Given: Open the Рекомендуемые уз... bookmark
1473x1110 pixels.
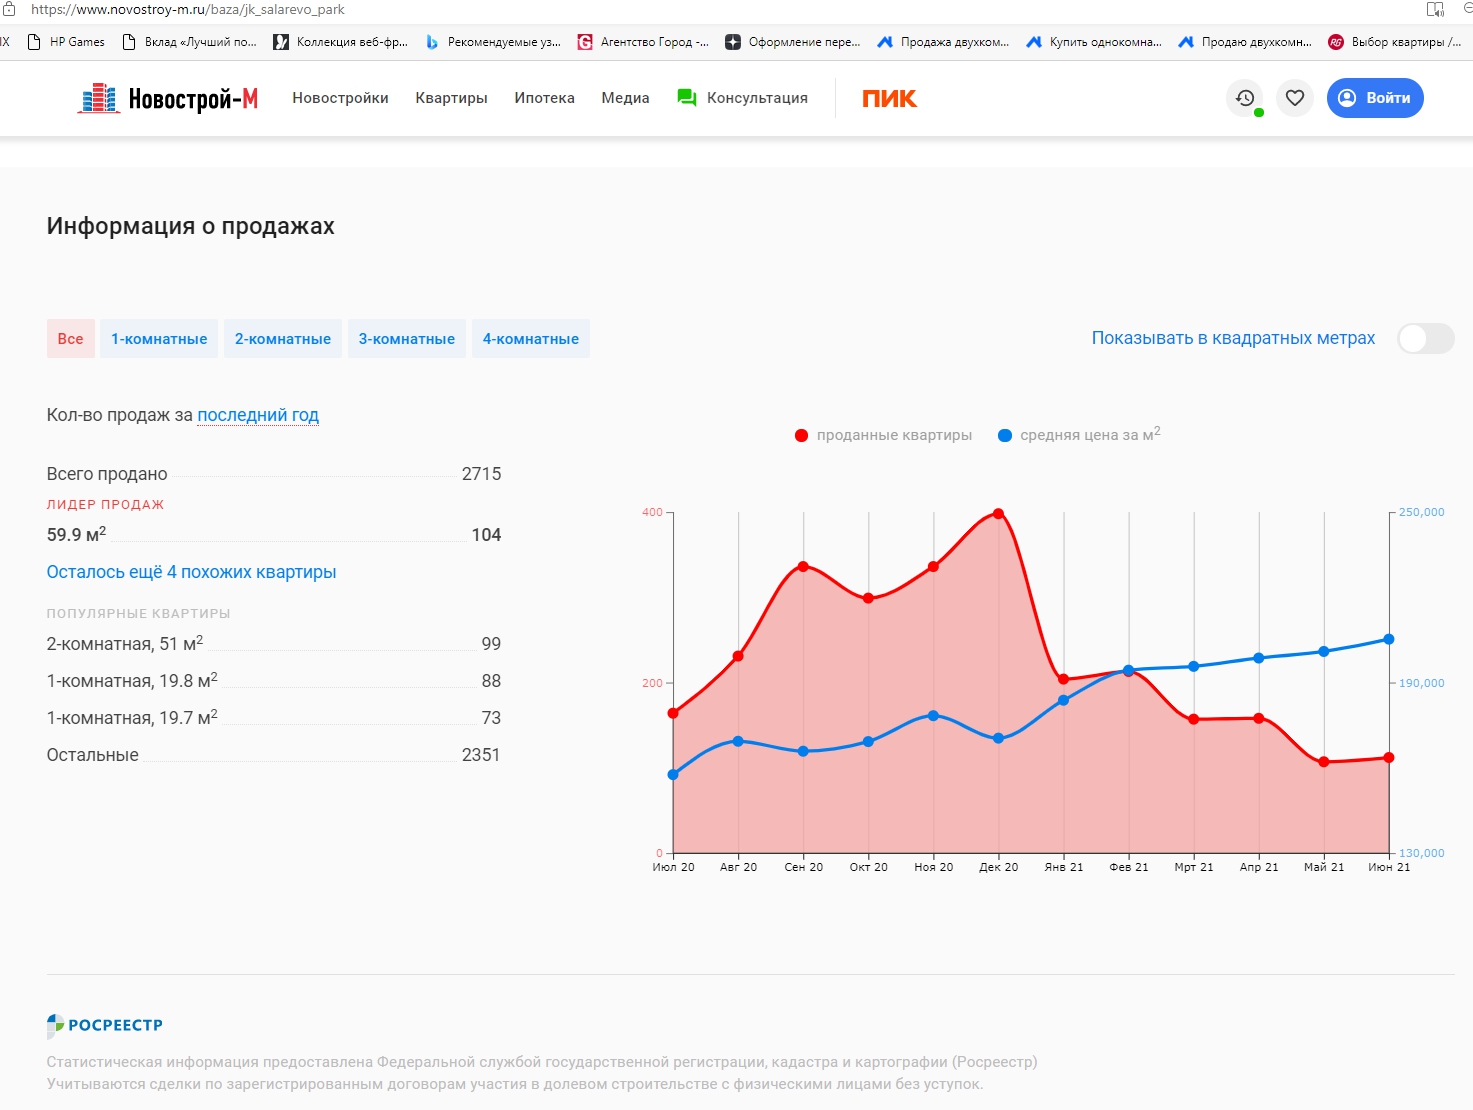Looking at the screenshot, I should tap(493, 42).
